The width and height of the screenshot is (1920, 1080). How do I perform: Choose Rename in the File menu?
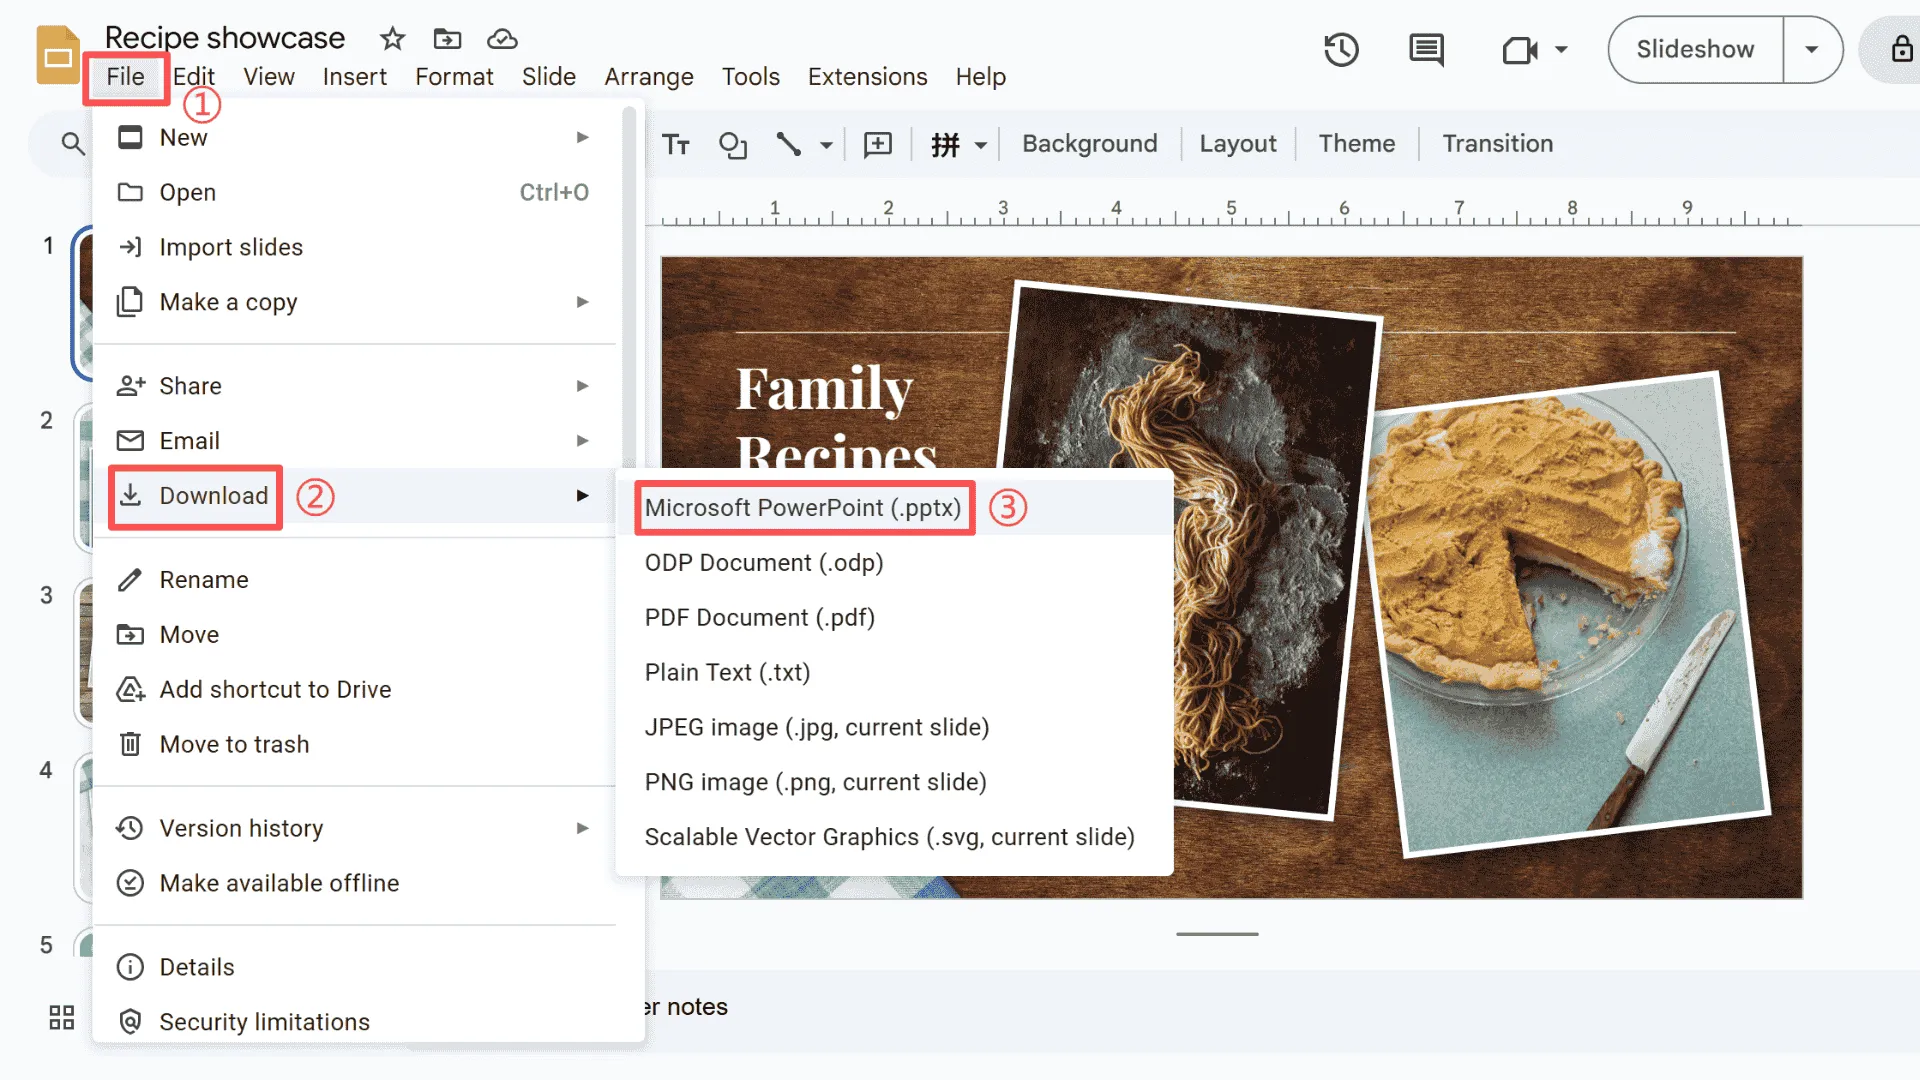[355, 580]
